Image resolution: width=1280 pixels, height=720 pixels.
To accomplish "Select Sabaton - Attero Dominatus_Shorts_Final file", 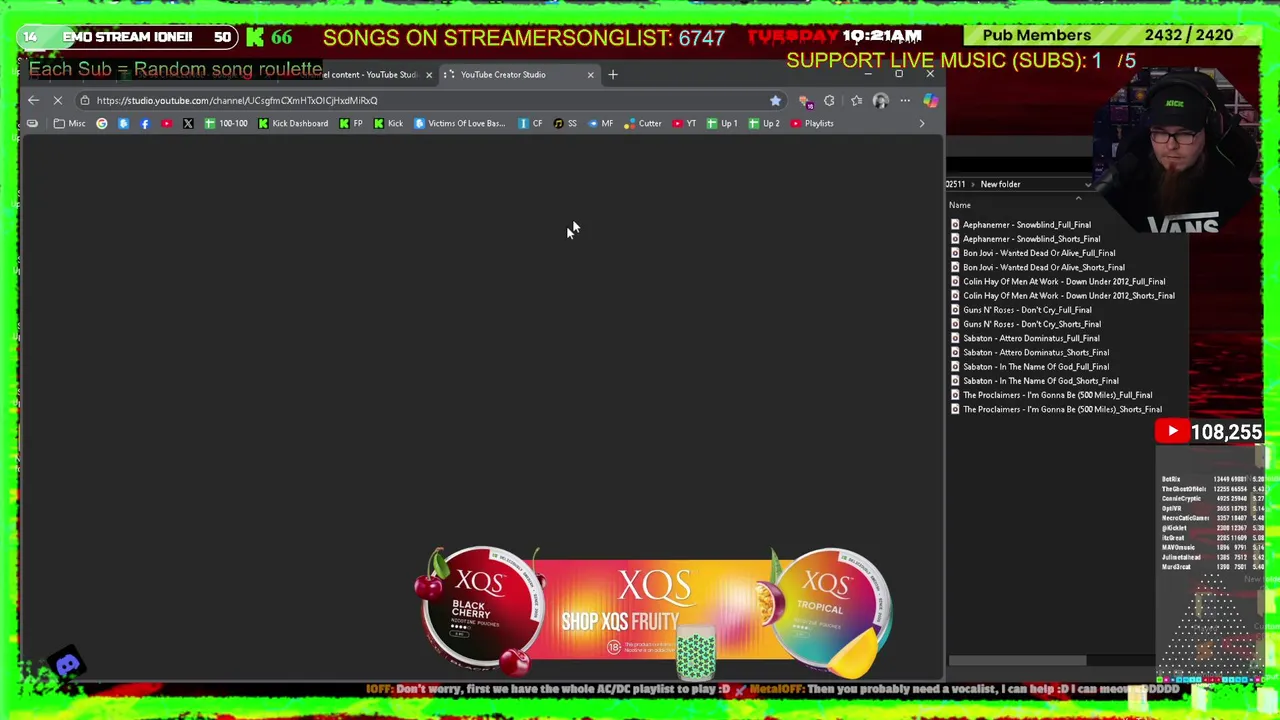I will click(x=1029, y=352).
